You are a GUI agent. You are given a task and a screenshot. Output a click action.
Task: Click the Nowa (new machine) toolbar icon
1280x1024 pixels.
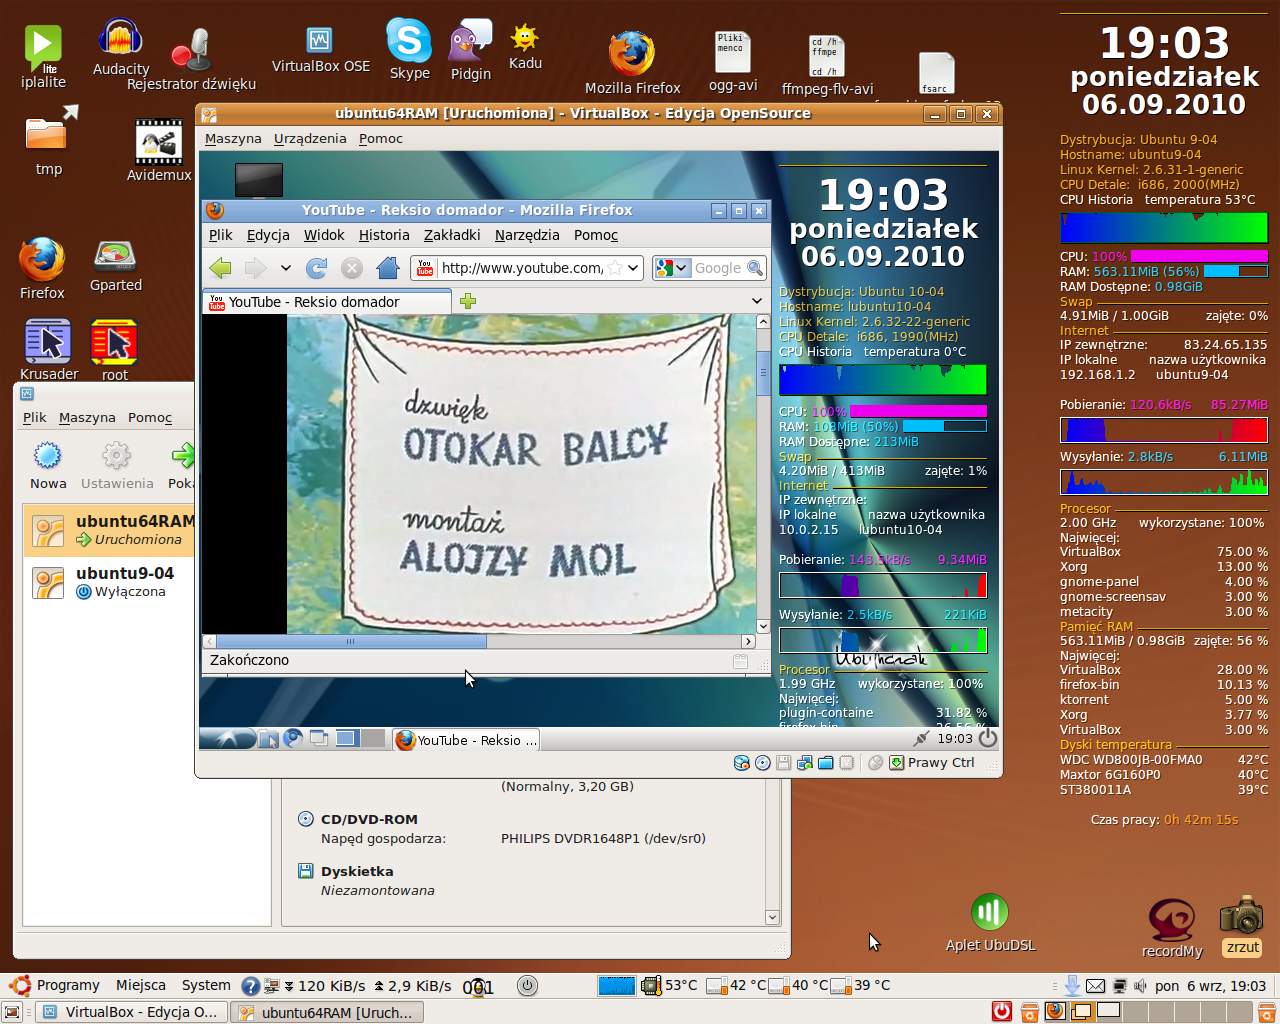click(x=48, y=466)
